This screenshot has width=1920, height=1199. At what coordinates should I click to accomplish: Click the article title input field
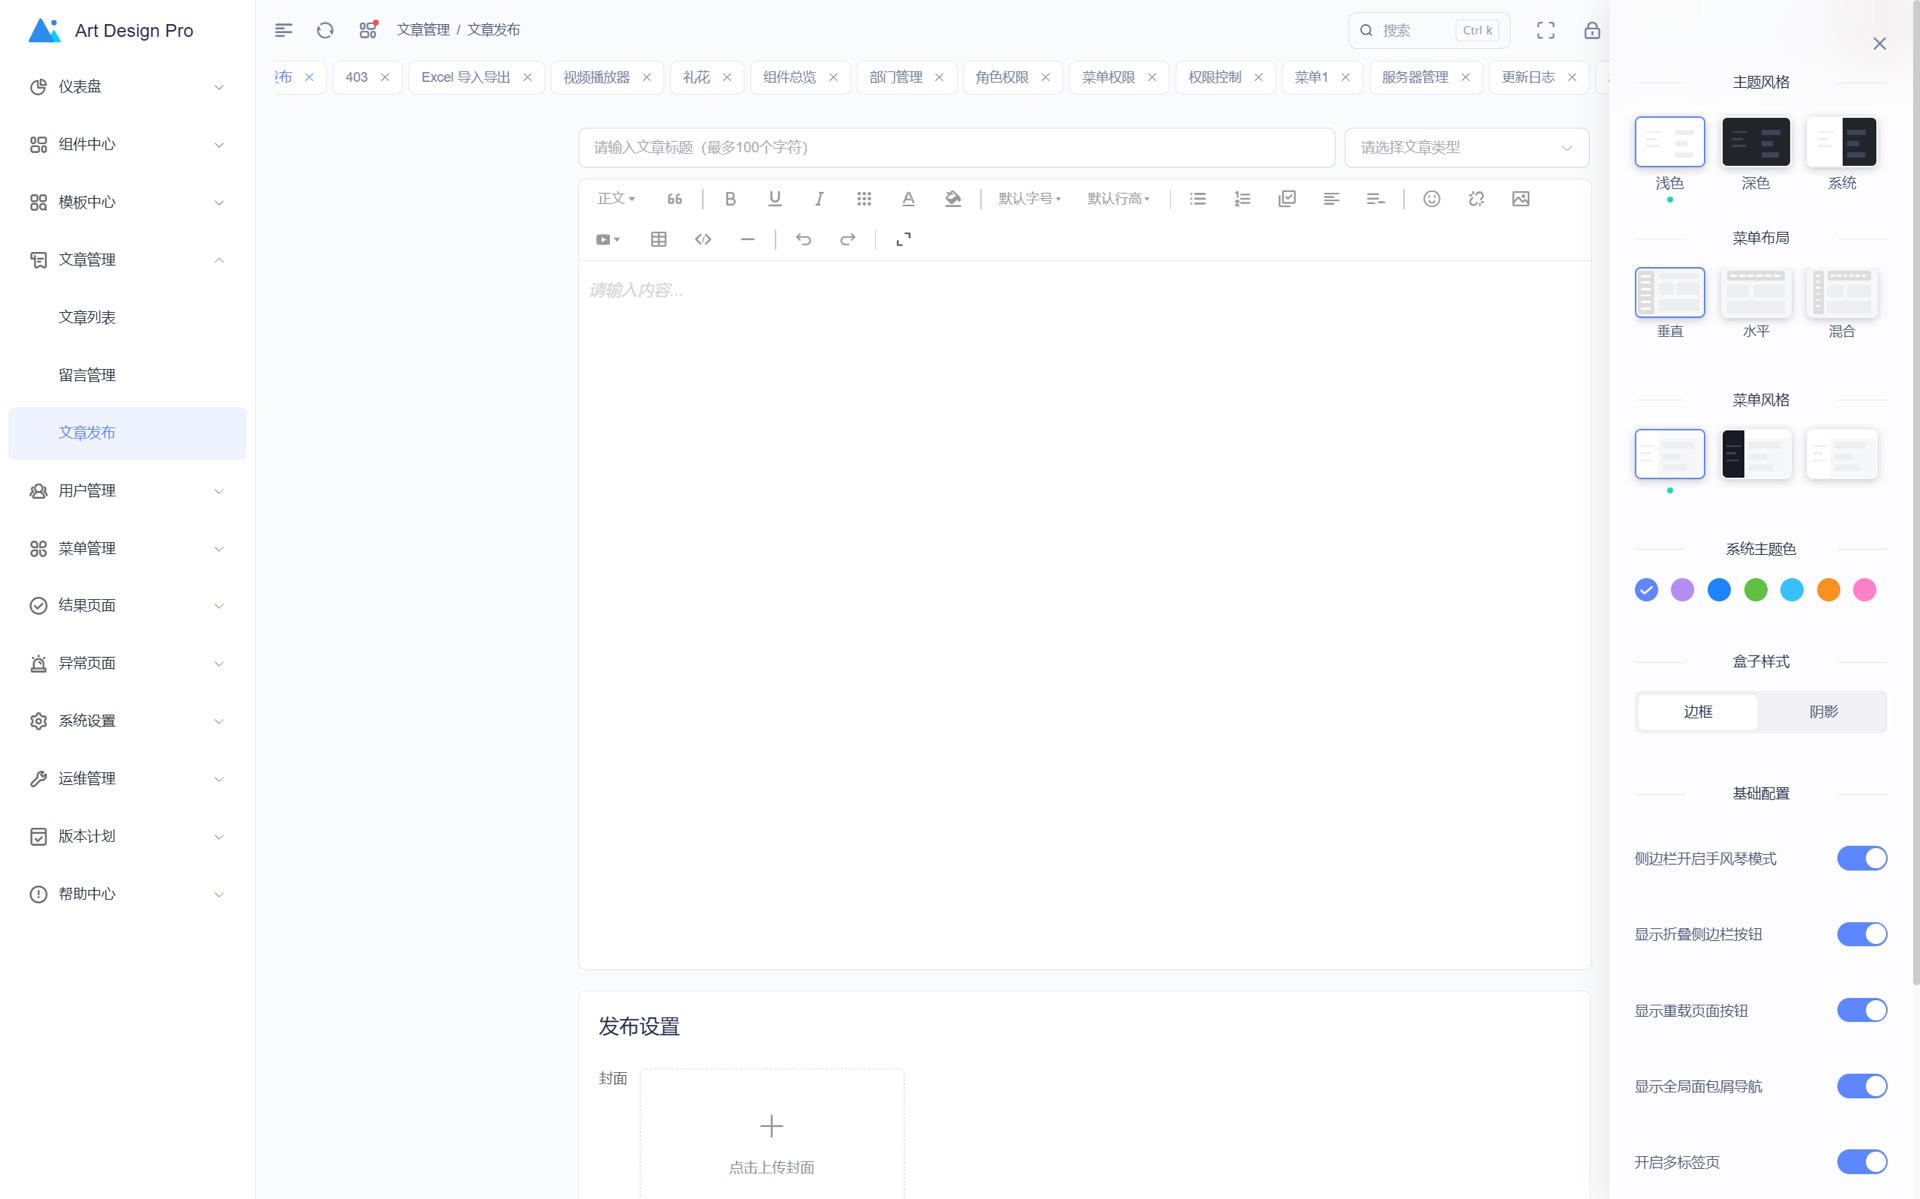956,148
